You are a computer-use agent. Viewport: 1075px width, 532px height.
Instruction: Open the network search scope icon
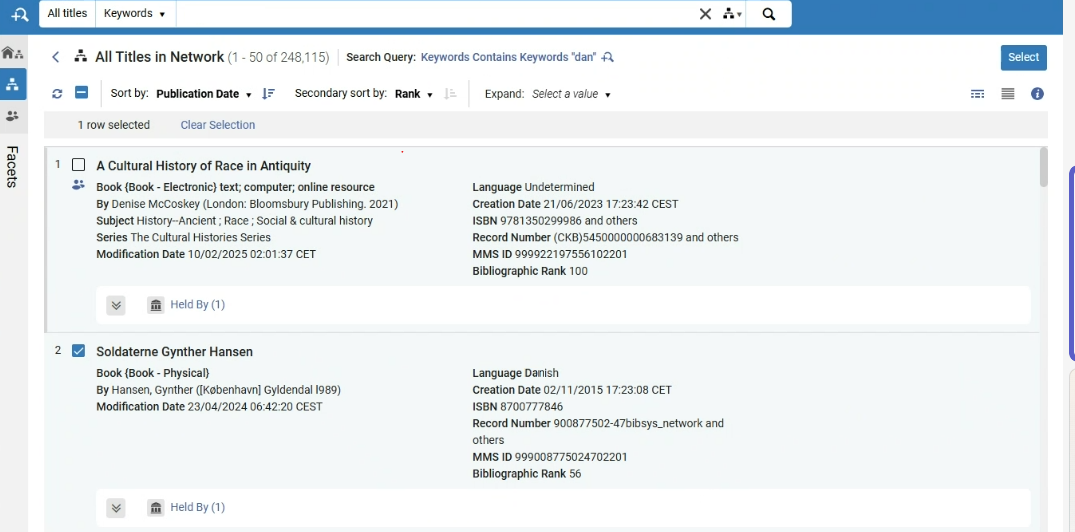click(x=732, y=14)
